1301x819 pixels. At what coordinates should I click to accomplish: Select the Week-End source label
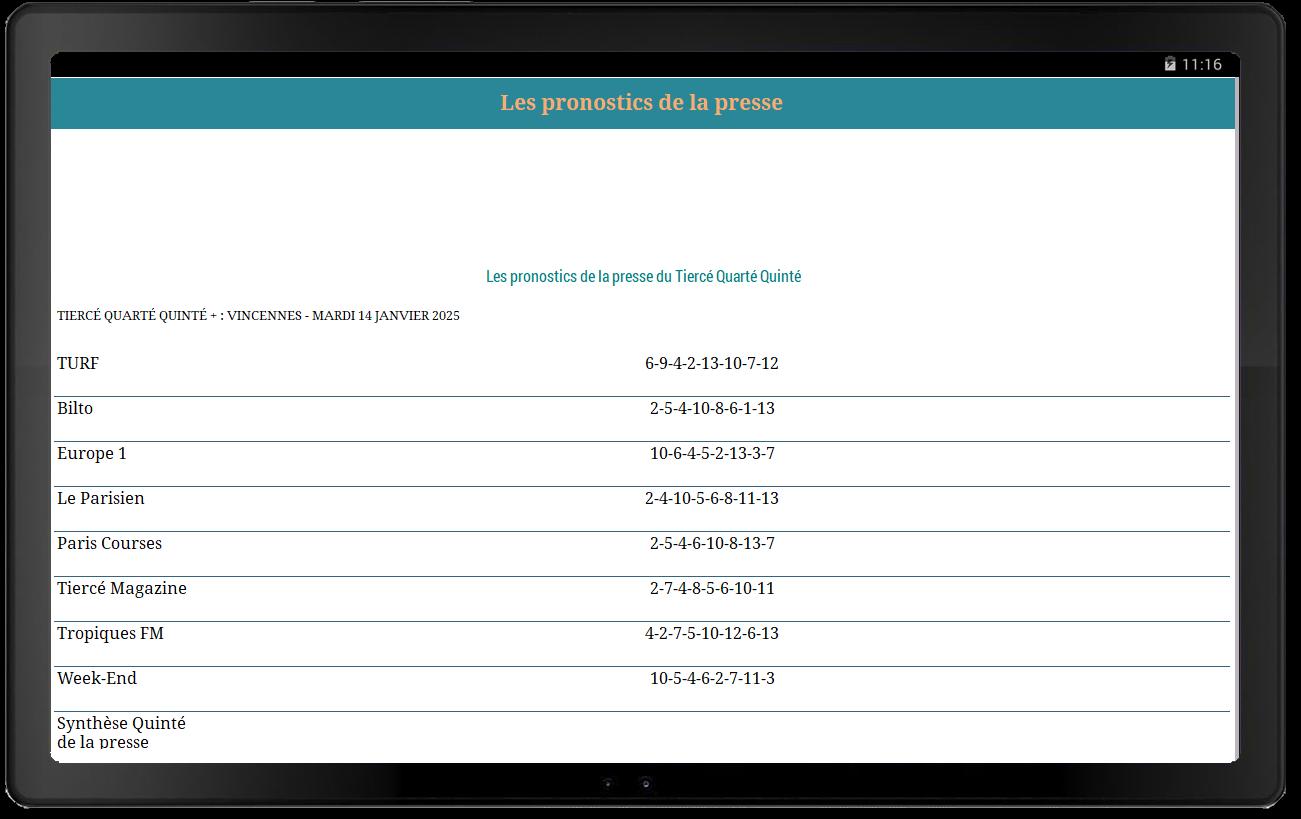[97, 678]
